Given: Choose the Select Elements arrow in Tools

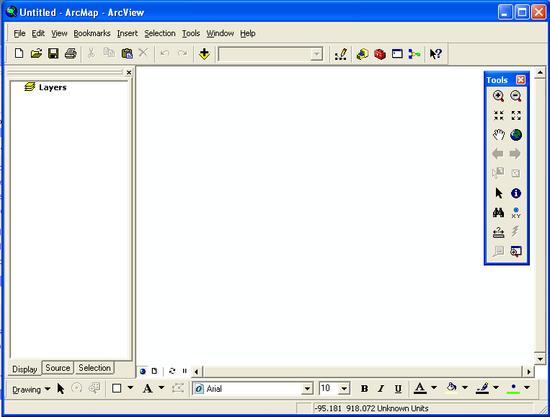Looking at the screenshot, I should pyautogui.click(x=498, y=193).
